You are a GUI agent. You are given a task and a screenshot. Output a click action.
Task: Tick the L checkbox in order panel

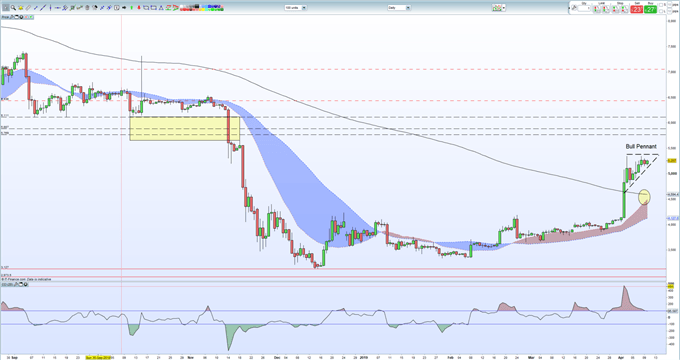pyautogui.click(x=661, y=11)
